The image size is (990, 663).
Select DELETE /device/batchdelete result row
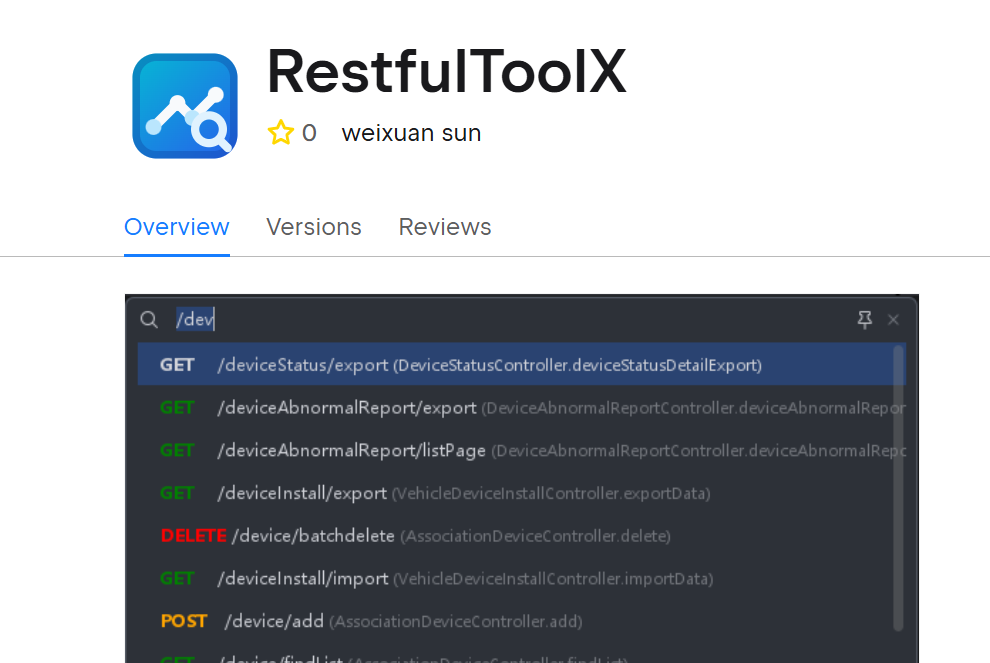pos(522,535)
